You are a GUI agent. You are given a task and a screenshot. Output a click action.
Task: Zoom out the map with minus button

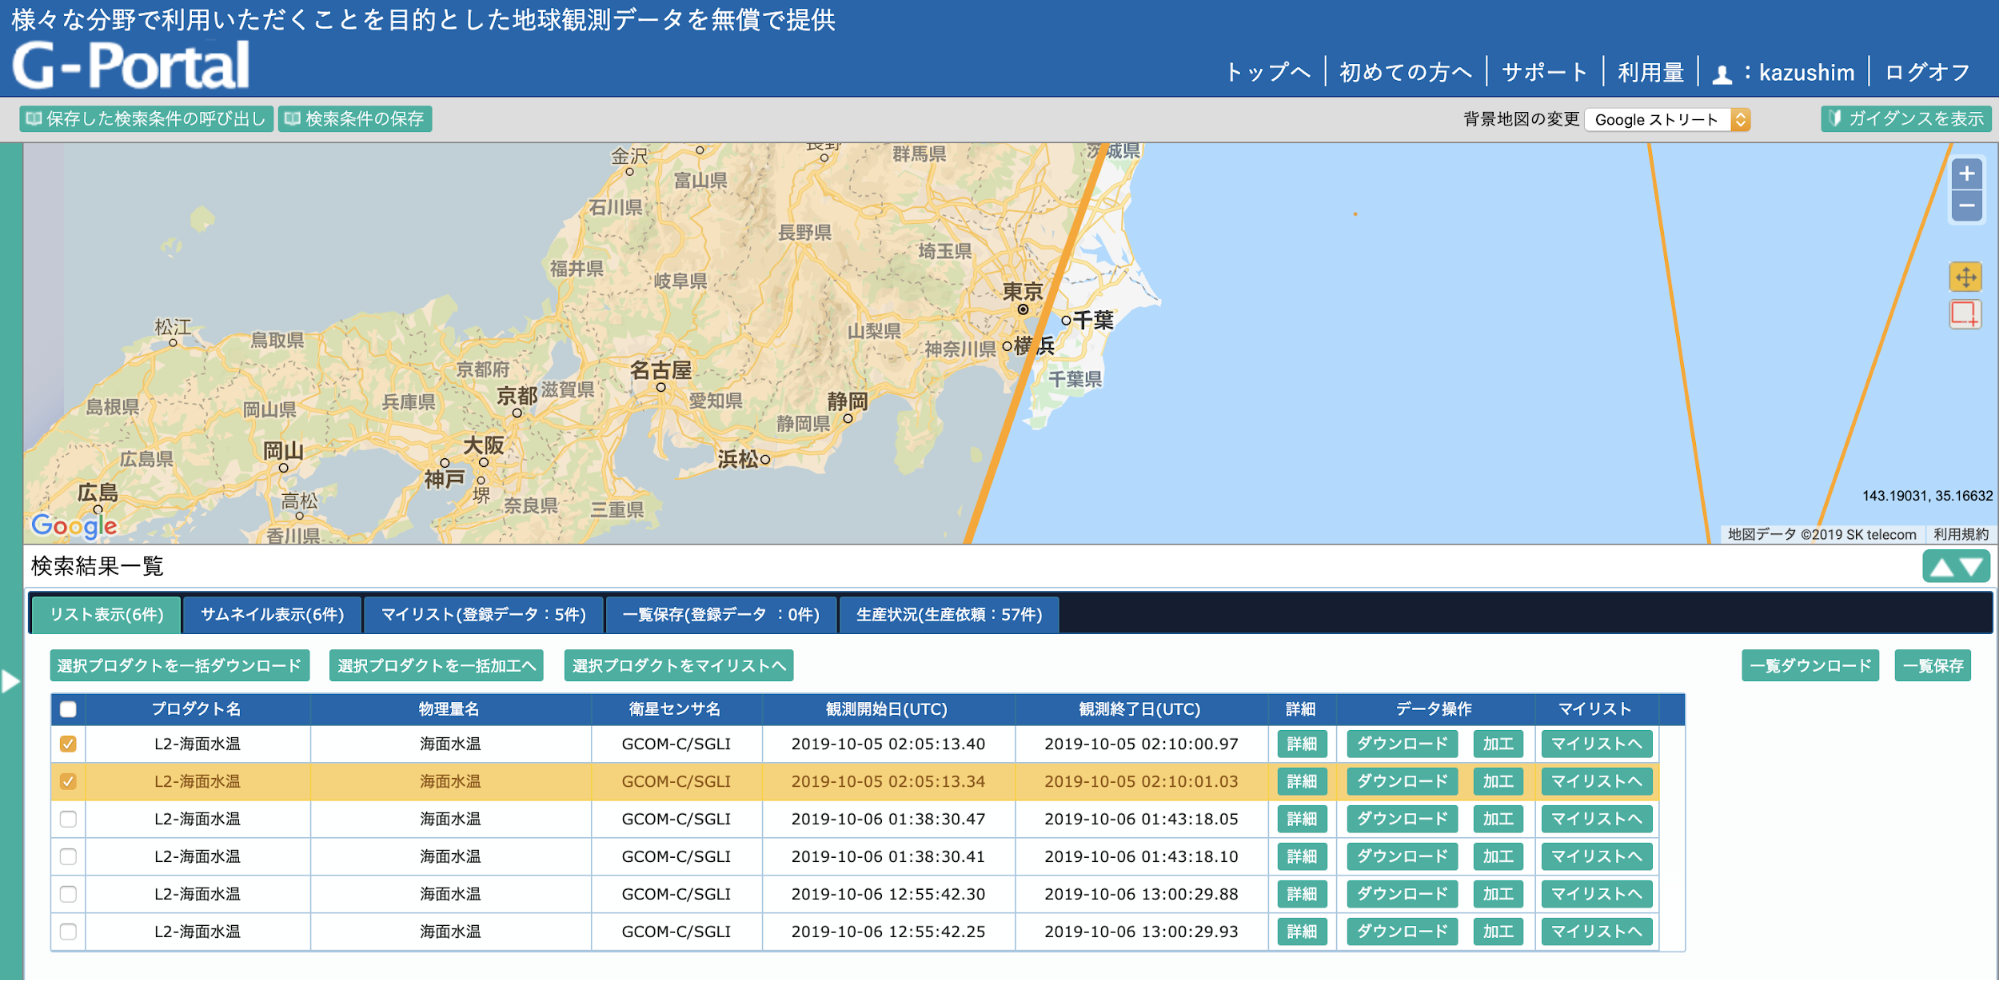pyautogui.click(x=1966, y=207)
